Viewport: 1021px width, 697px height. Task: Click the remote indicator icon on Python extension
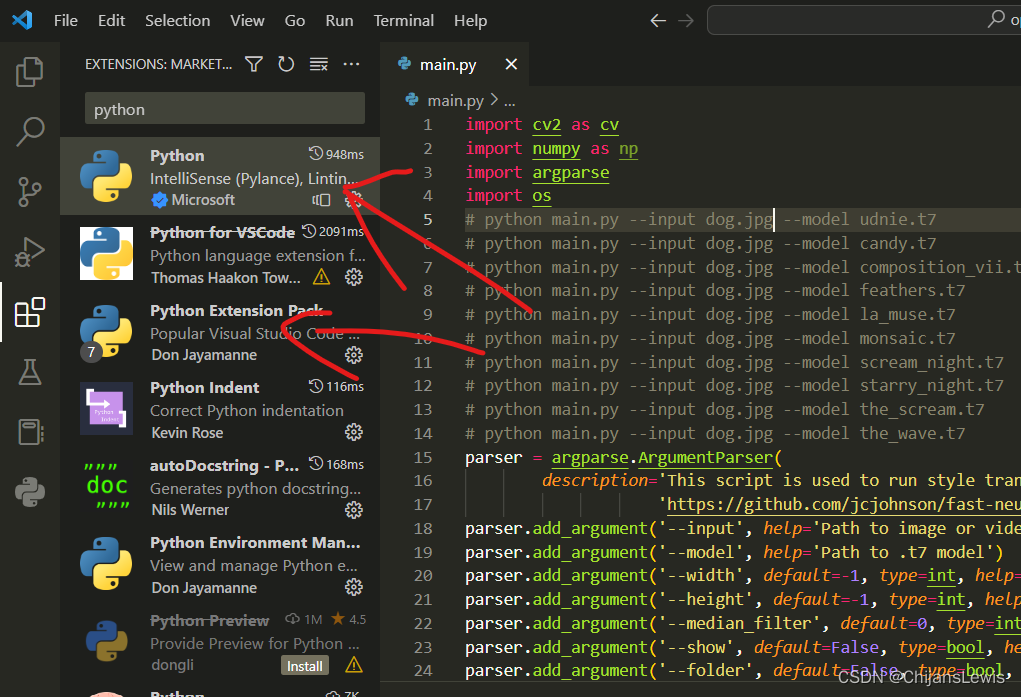321,200
